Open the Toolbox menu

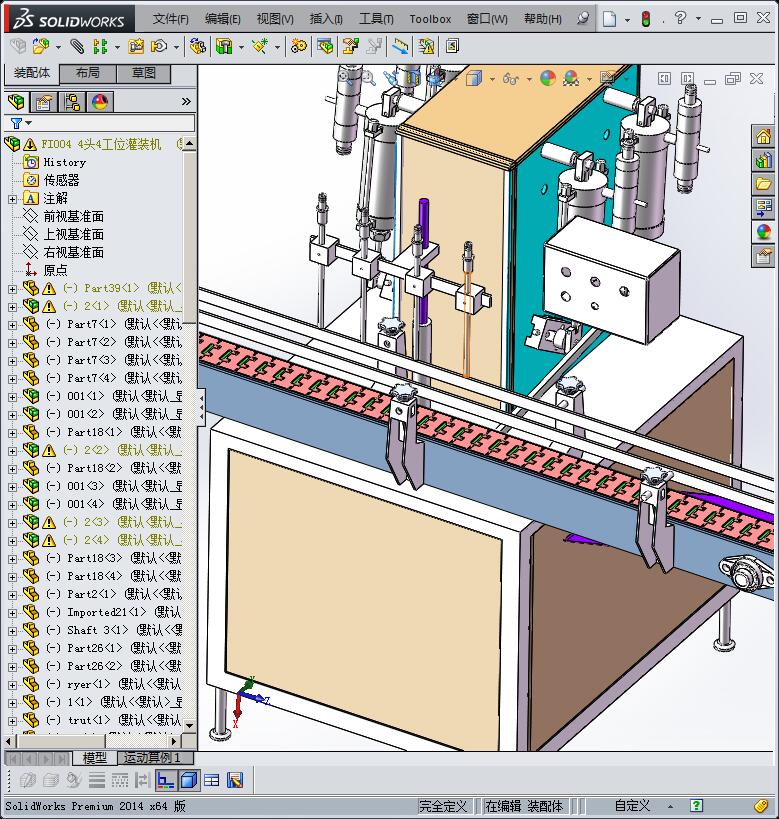coord(430,19)
